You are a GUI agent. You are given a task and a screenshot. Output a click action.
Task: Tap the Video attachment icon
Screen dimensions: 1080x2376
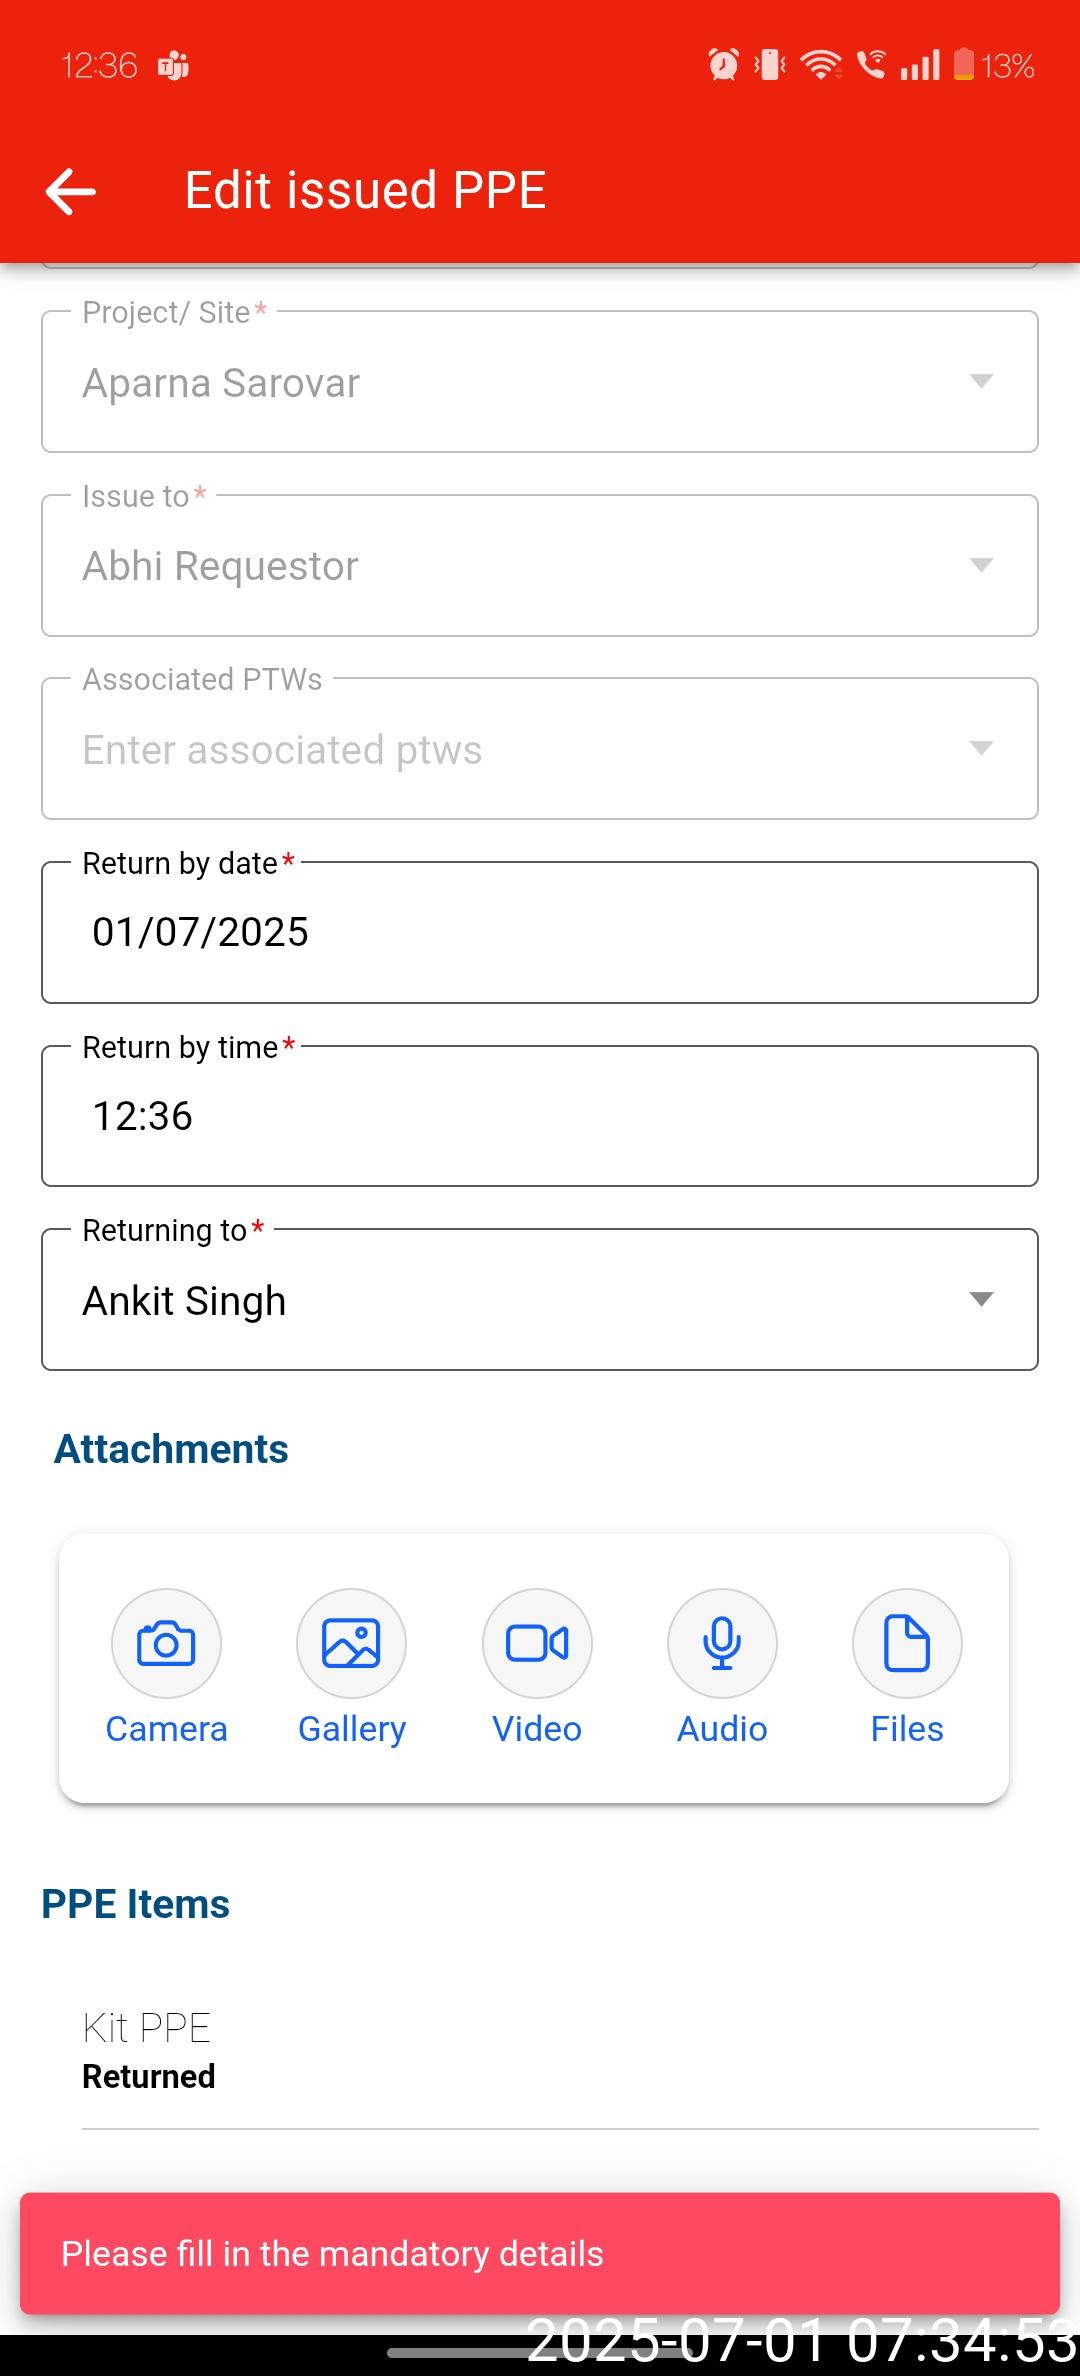(537, 1643)
